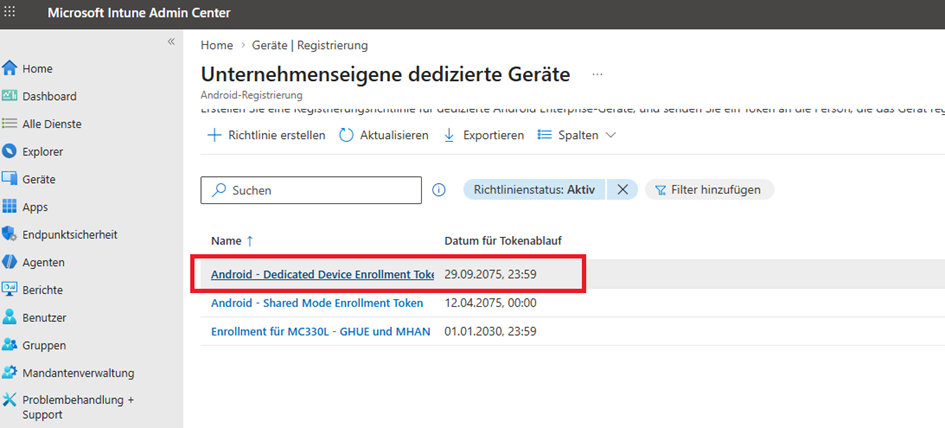Image resolution: width=945 pixels, height=428 pixels.
Task: Sort by Name column header
Action: 232,241
